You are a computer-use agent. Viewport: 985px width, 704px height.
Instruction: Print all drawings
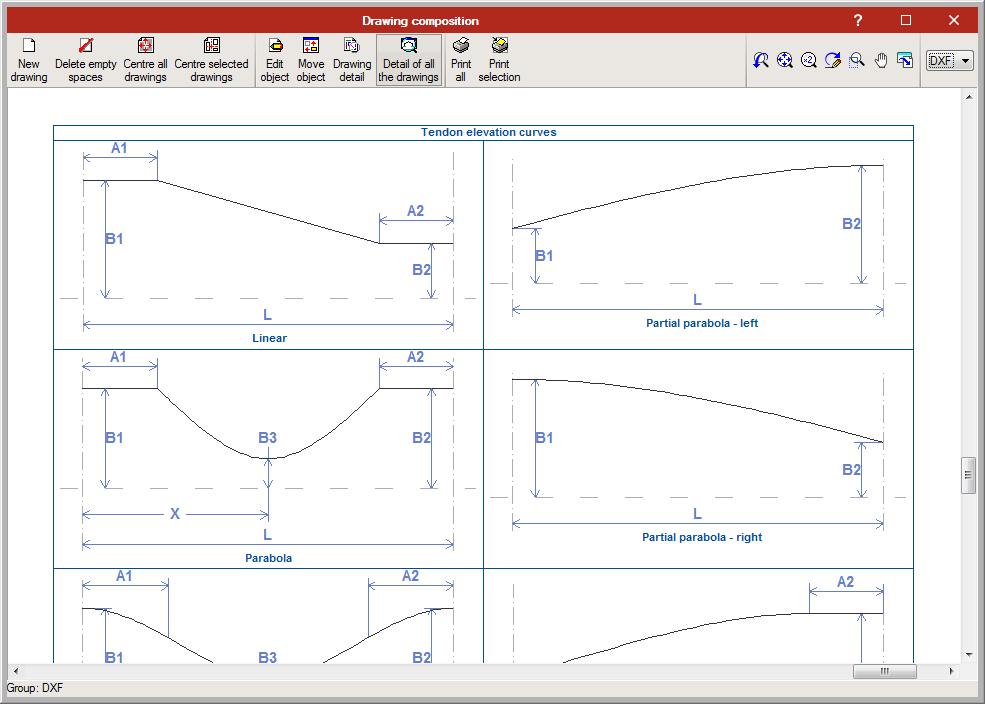[x=461, y=60]
